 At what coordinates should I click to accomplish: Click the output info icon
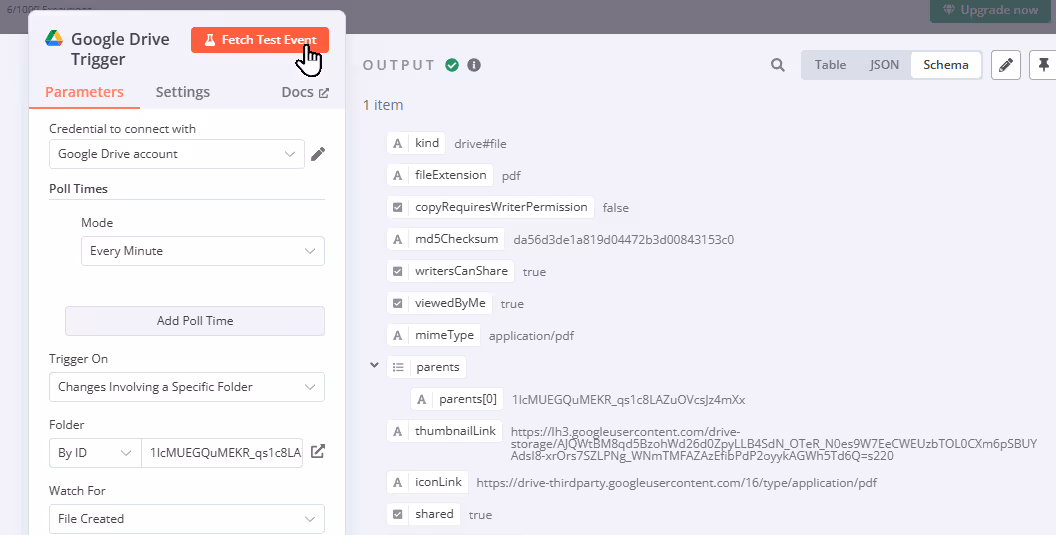click(474, 65)
